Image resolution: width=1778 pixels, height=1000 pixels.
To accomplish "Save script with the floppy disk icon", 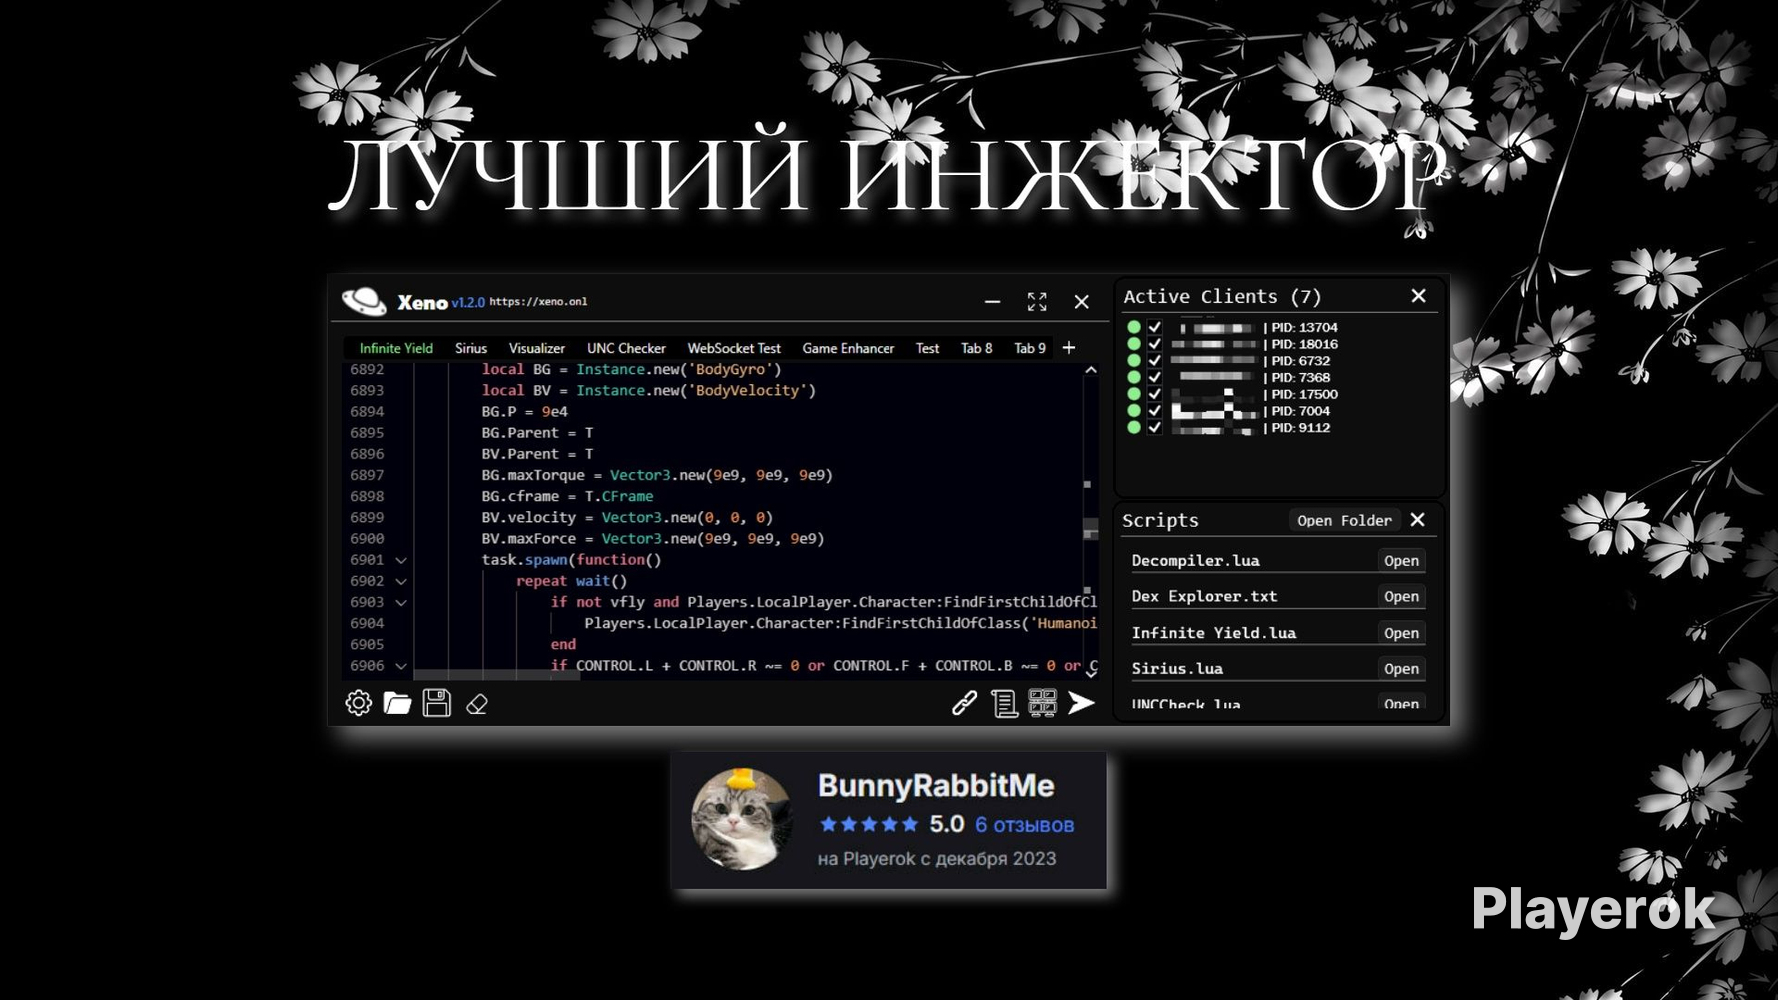I will (x=437, y=703).
